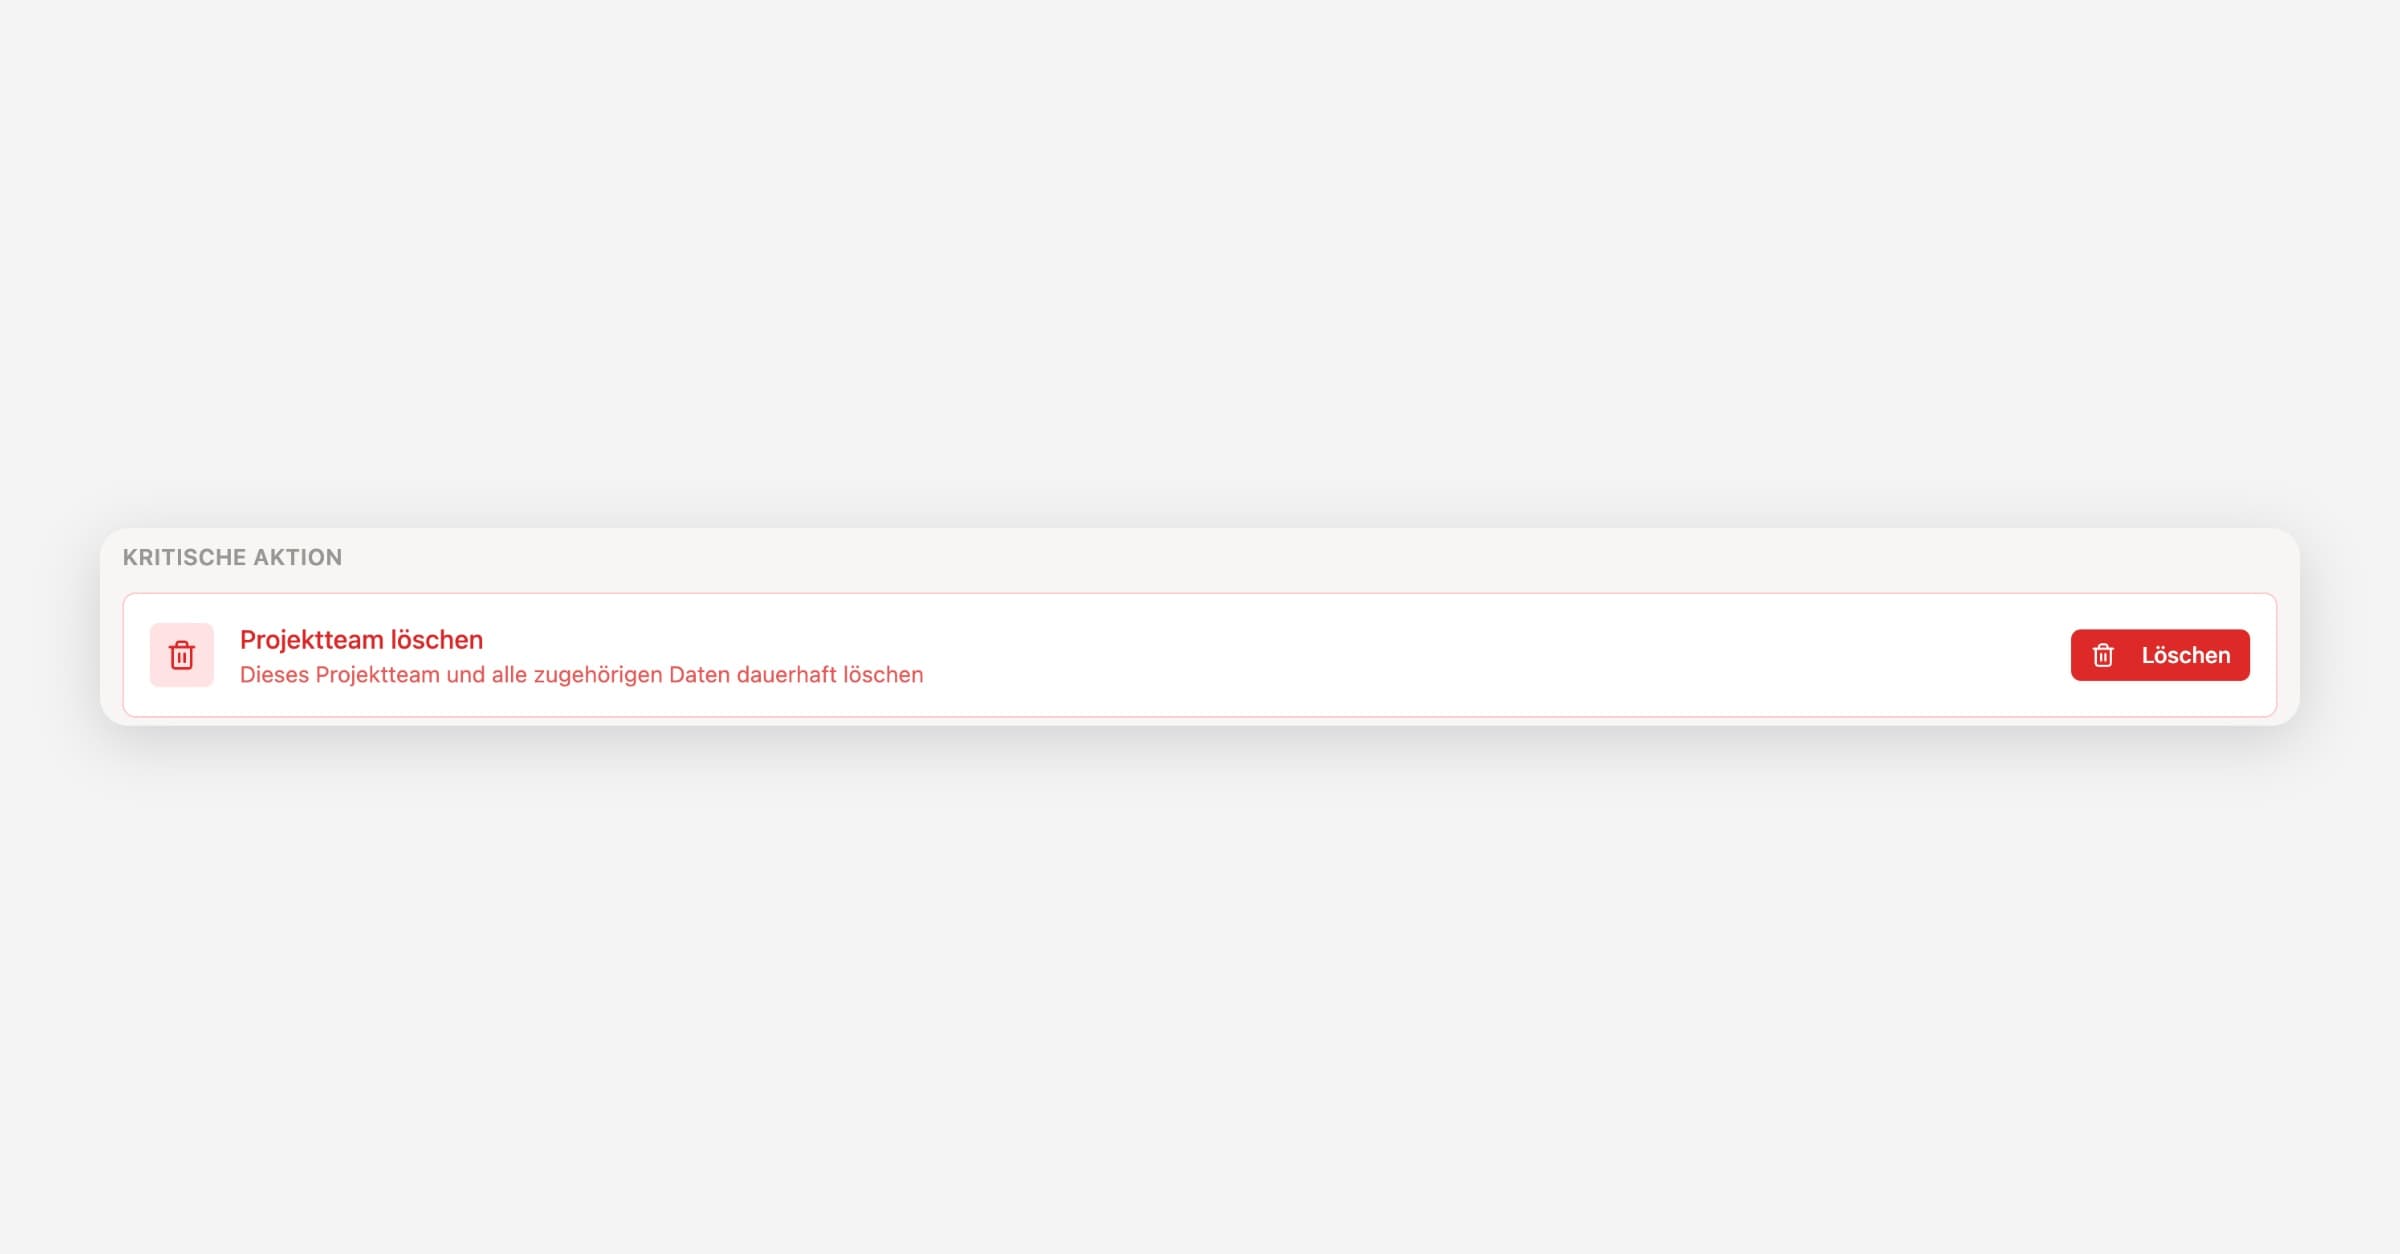Screen dimensions: 2400x1254
Task: Select the Projektteam löschen heading
Action: pyautogui.click(x=361, y=639)
